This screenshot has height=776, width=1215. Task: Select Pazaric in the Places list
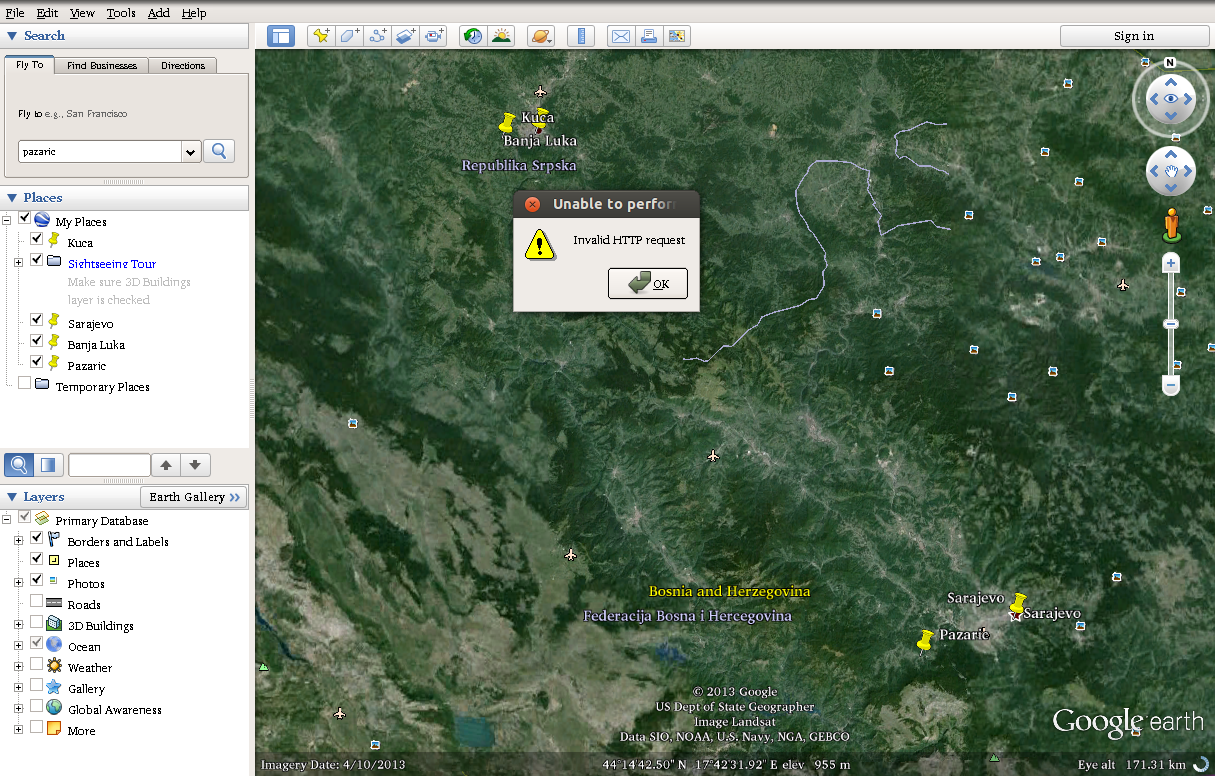(86, 365)
